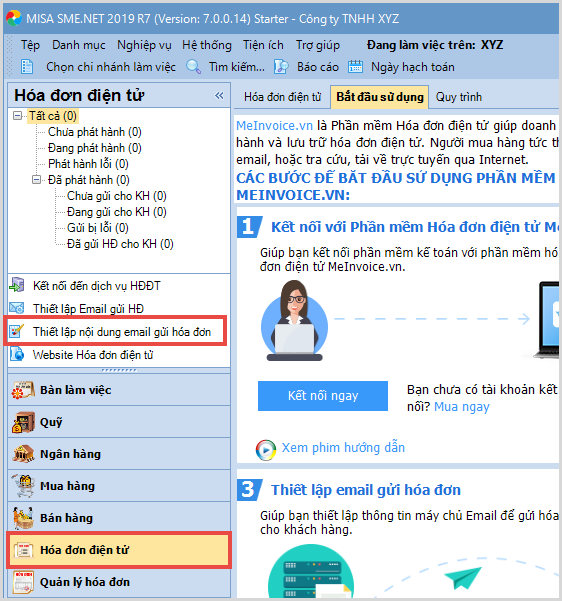The width and height of the screenshot is (562, 601).
Task: Select Tất cả (0) in the tree
Action: pos(53,116)
